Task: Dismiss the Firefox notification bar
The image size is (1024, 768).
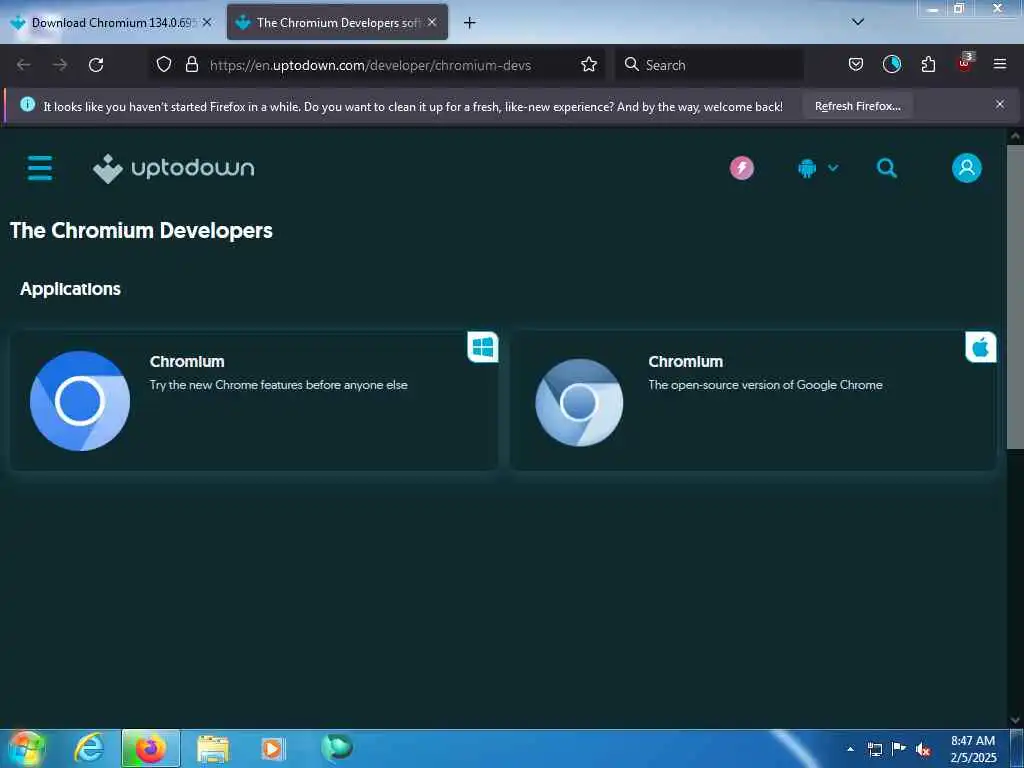Action: tap(1000, 104)
